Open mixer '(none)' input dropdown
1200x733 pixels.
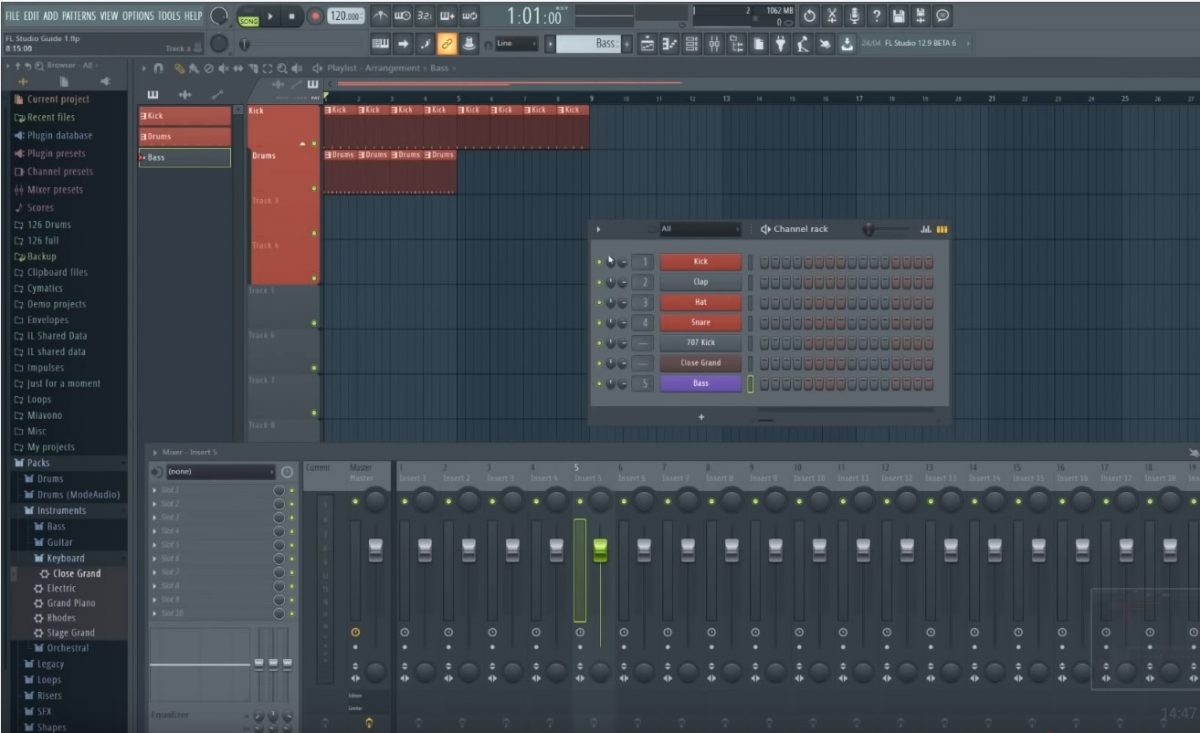(x=220, y=471)
